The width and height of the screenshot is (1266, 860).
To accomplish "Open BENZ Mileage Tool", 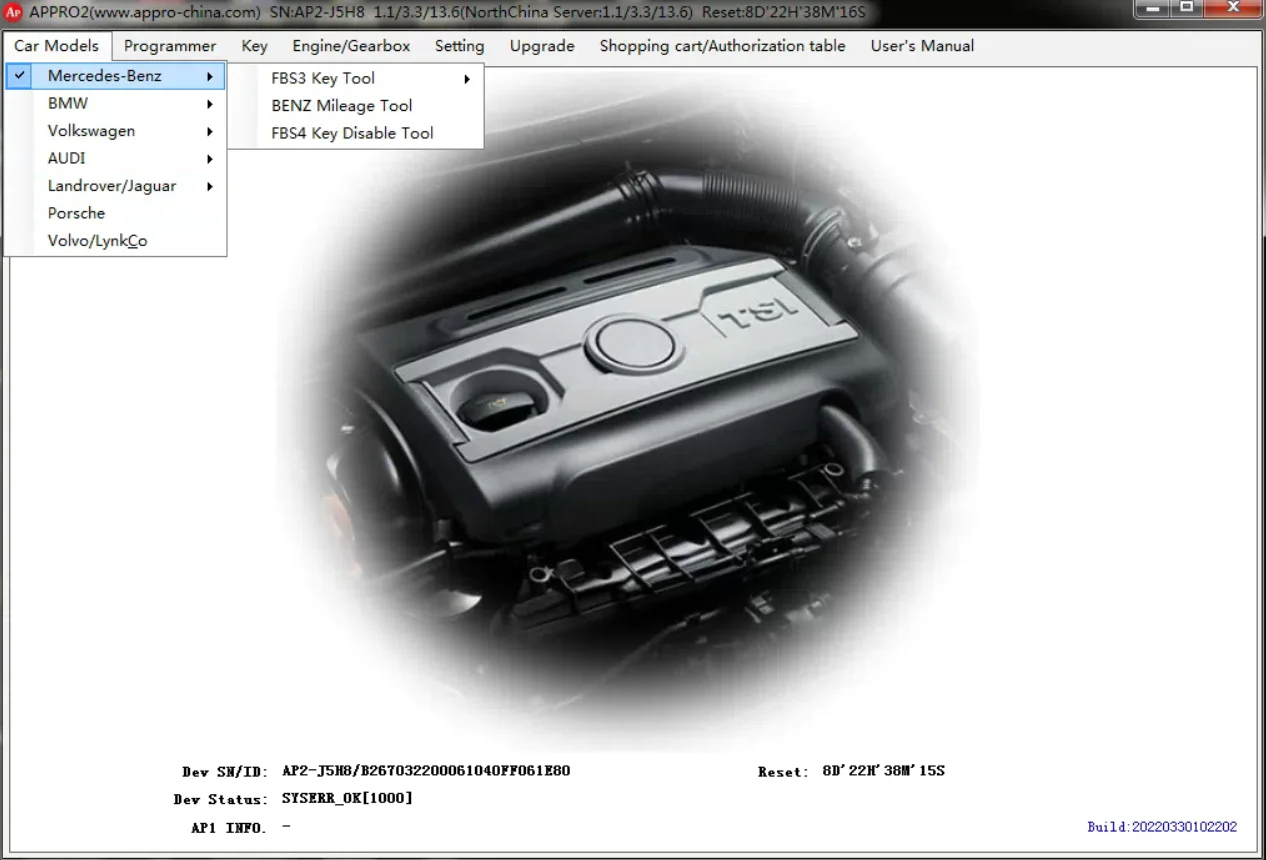I will click(342, 105).
